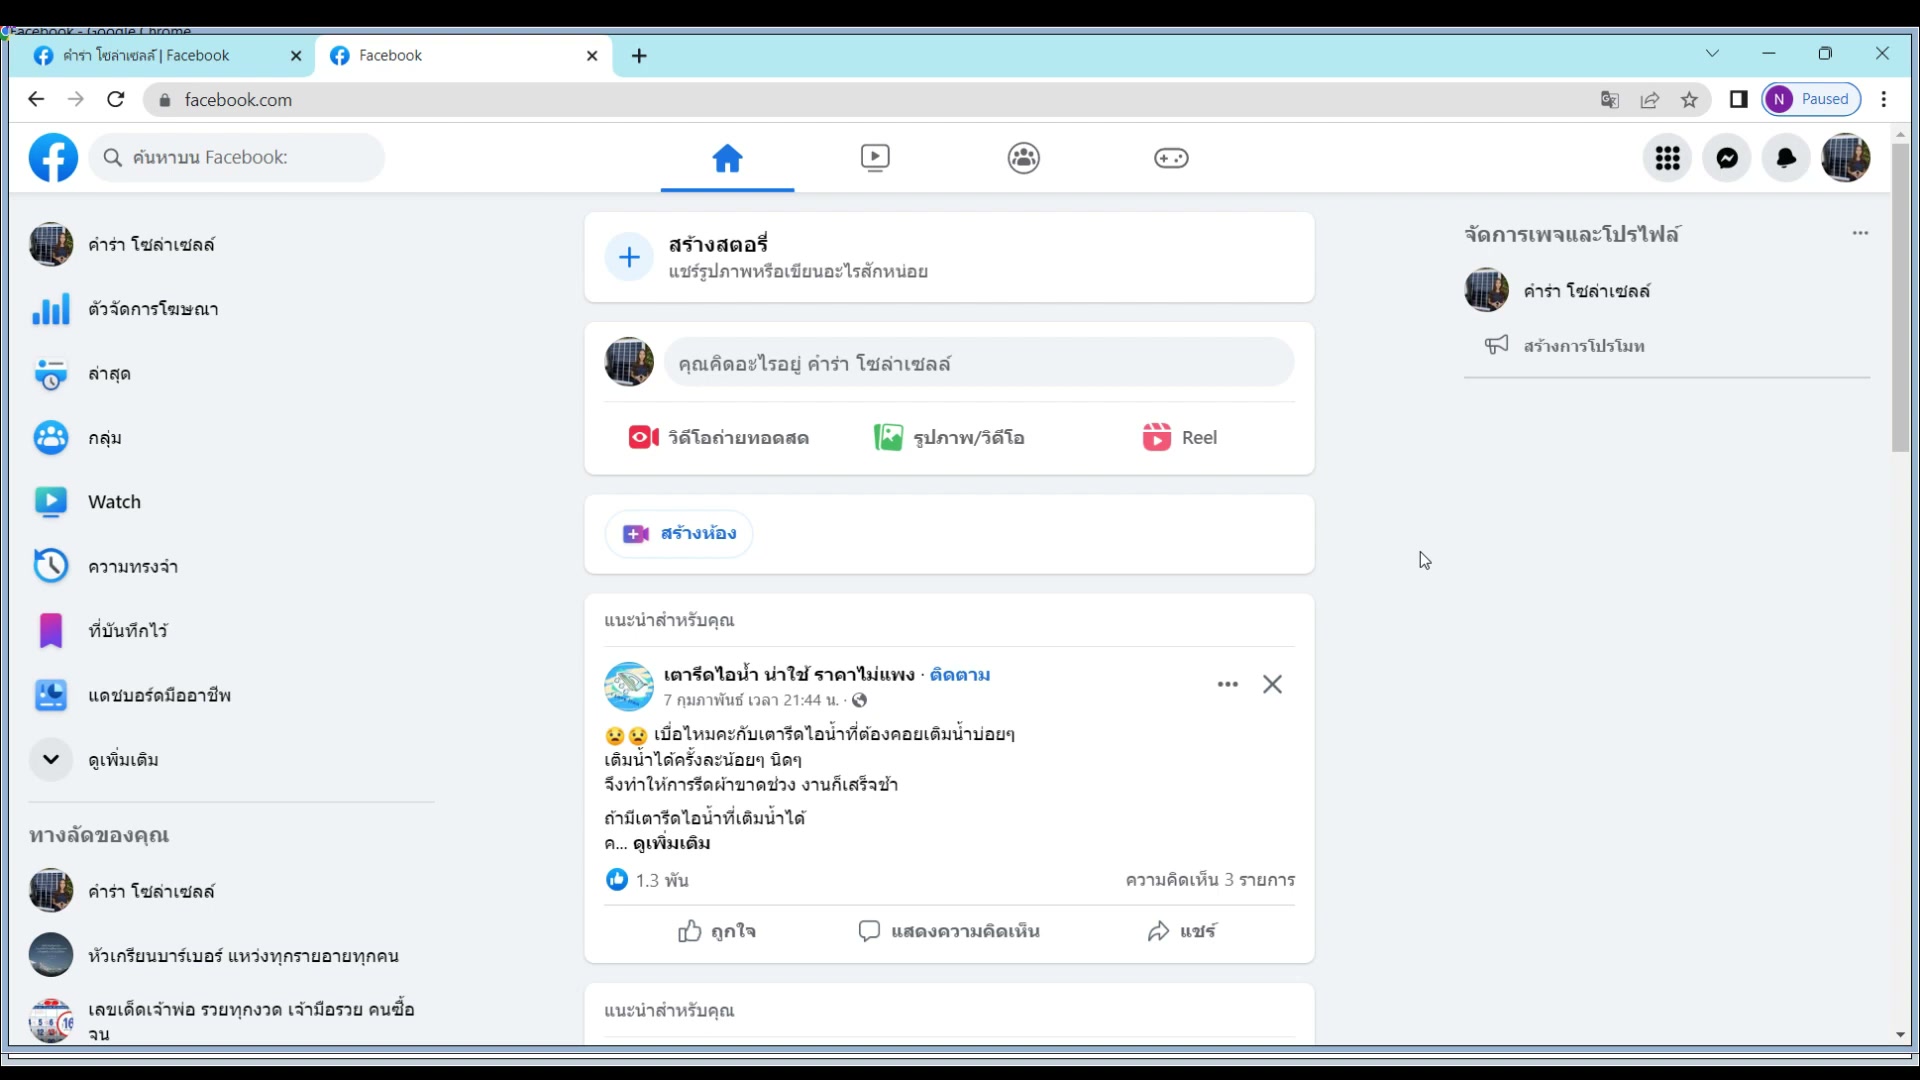Hide the suggested post with X
Viewport: 1920px width, 1080px height.
pos(1272,685)
